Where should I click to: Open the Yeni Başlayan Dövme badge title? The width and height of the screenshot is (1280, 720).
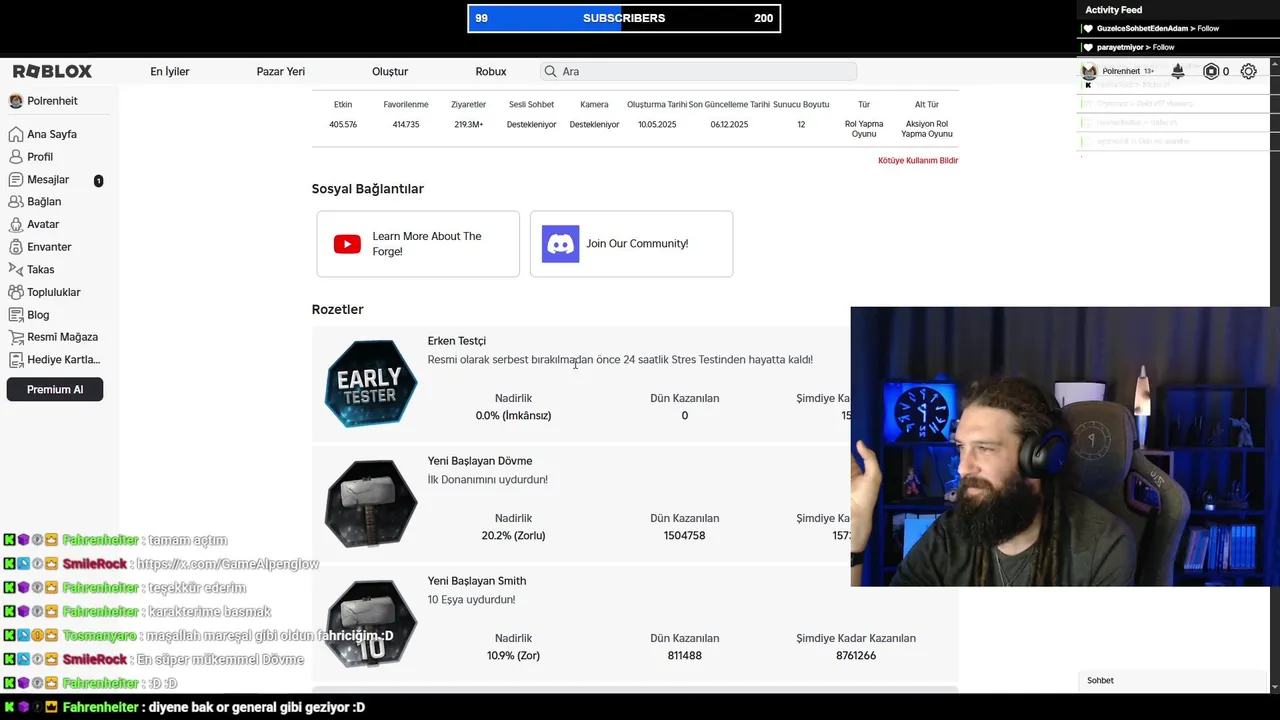(x=480, y=461)
